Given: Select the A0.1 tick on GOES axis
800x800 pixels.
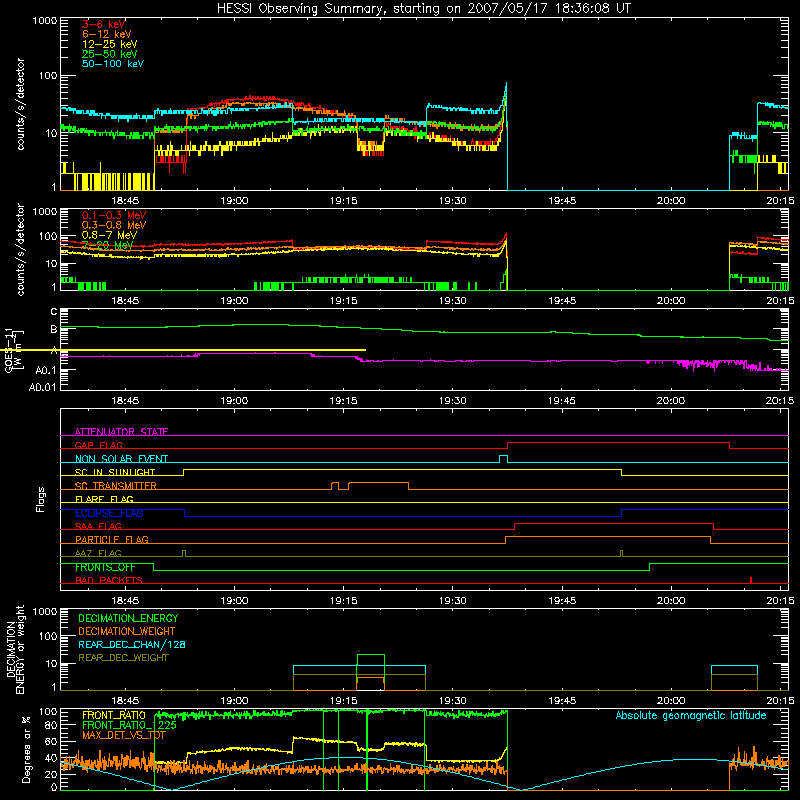Looking at the screenshot, I should click(45, 370).
